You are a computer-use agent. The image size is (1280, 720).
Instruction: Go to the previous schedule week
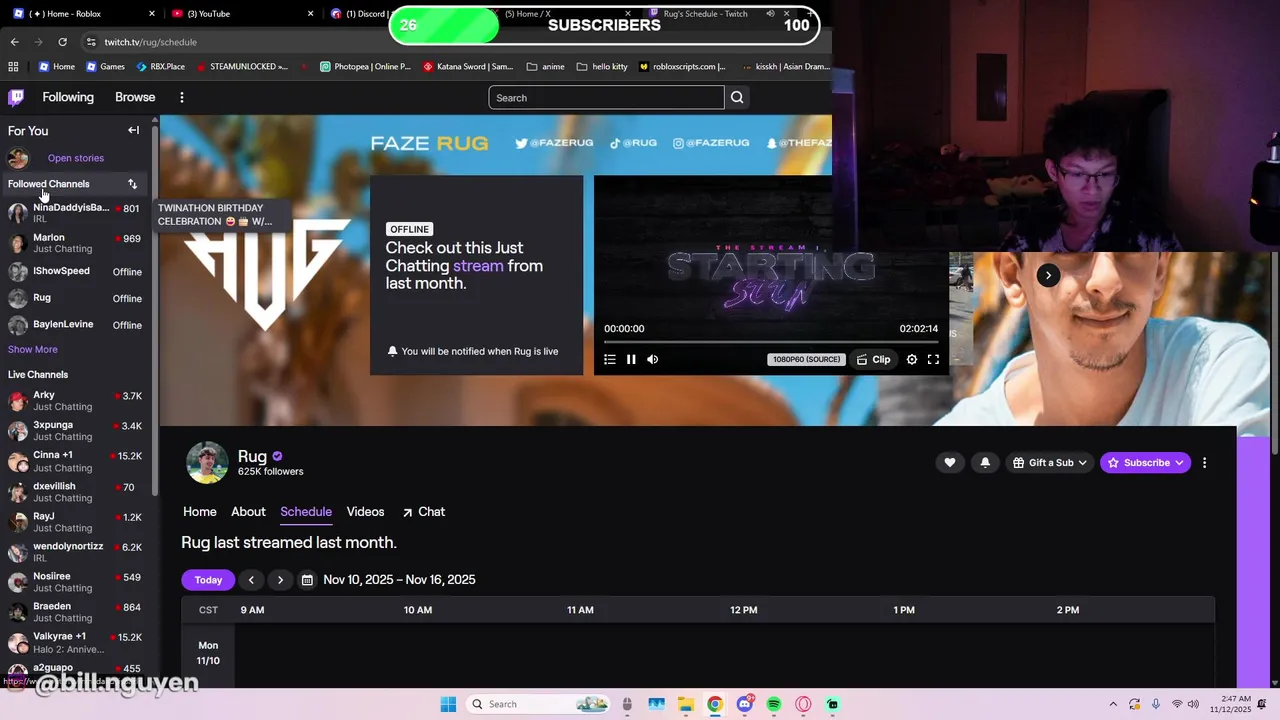(251, 580)
